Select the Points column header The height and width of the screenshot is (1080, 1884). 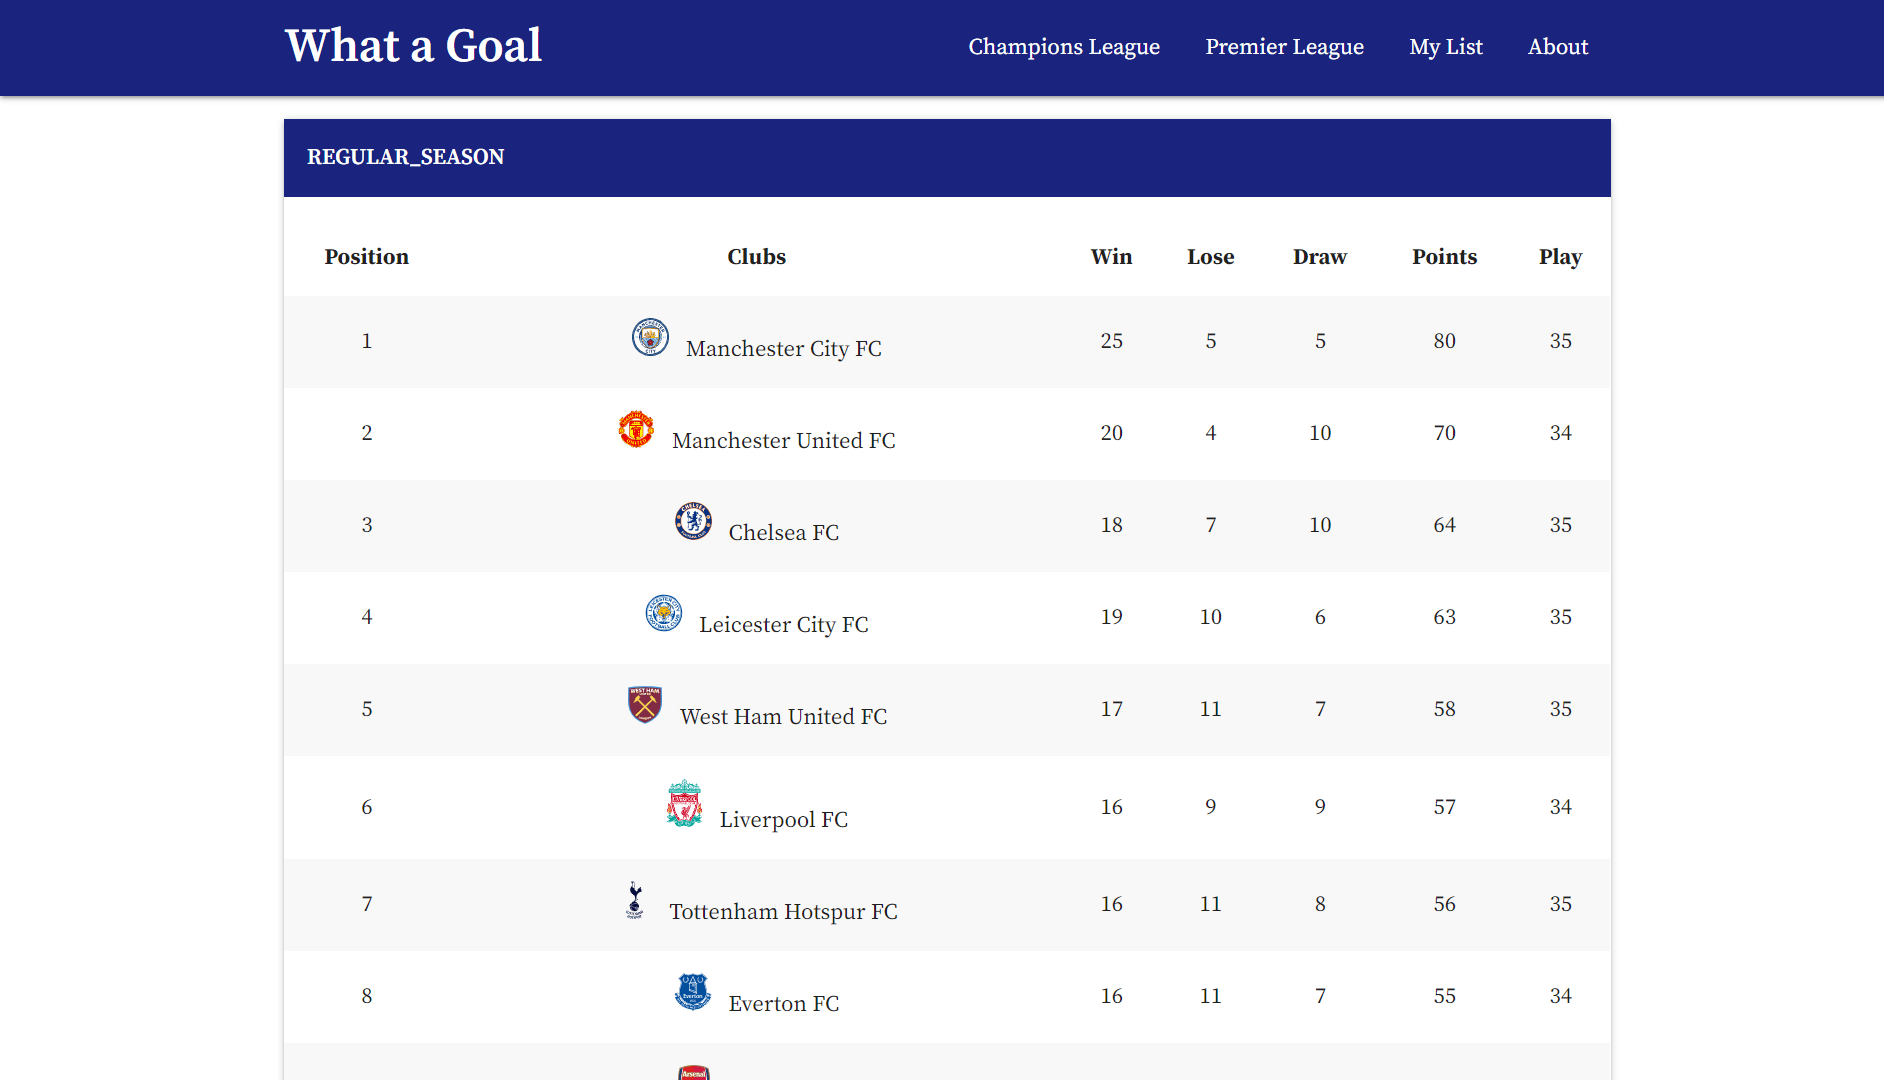[x=1444, y=257]
